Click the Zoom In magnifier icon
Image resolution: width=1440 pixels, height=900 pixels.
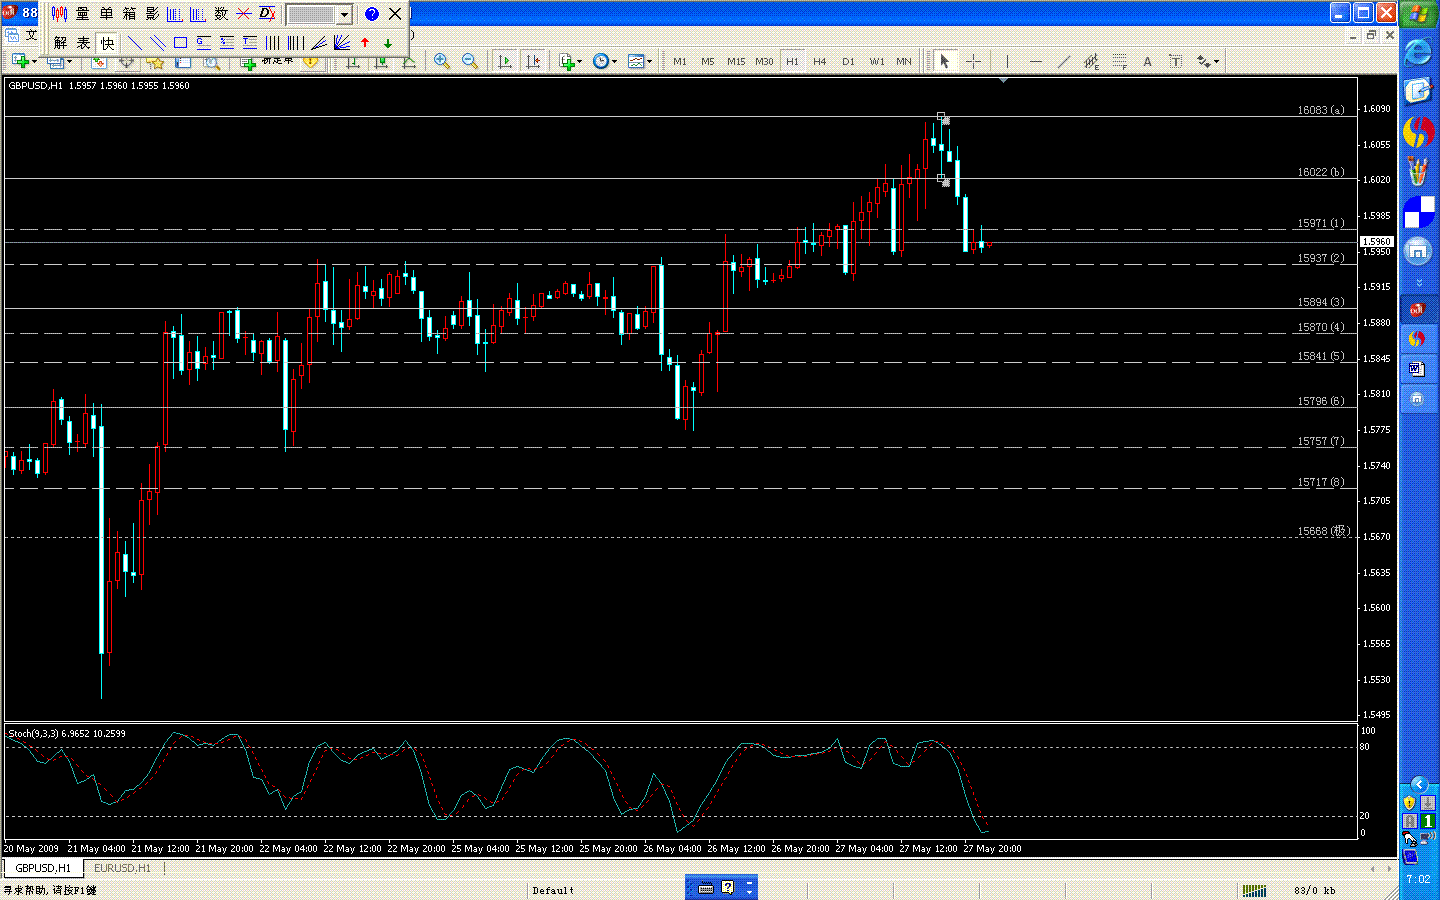(441, 61)
